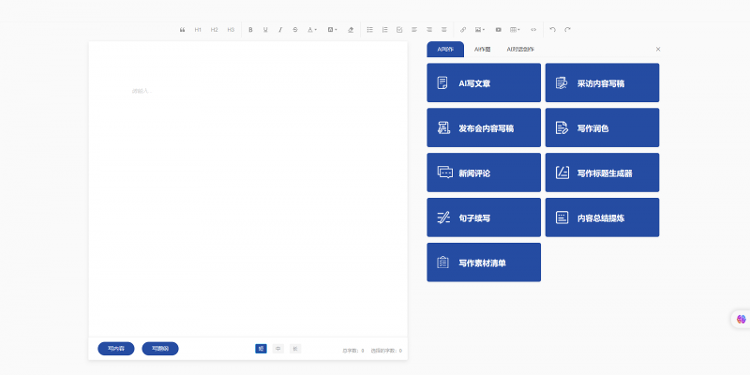Apply strikethrough formatting icon
Image resolution: width=750 pixels, height=375 pixels.
tap(295, 30)
